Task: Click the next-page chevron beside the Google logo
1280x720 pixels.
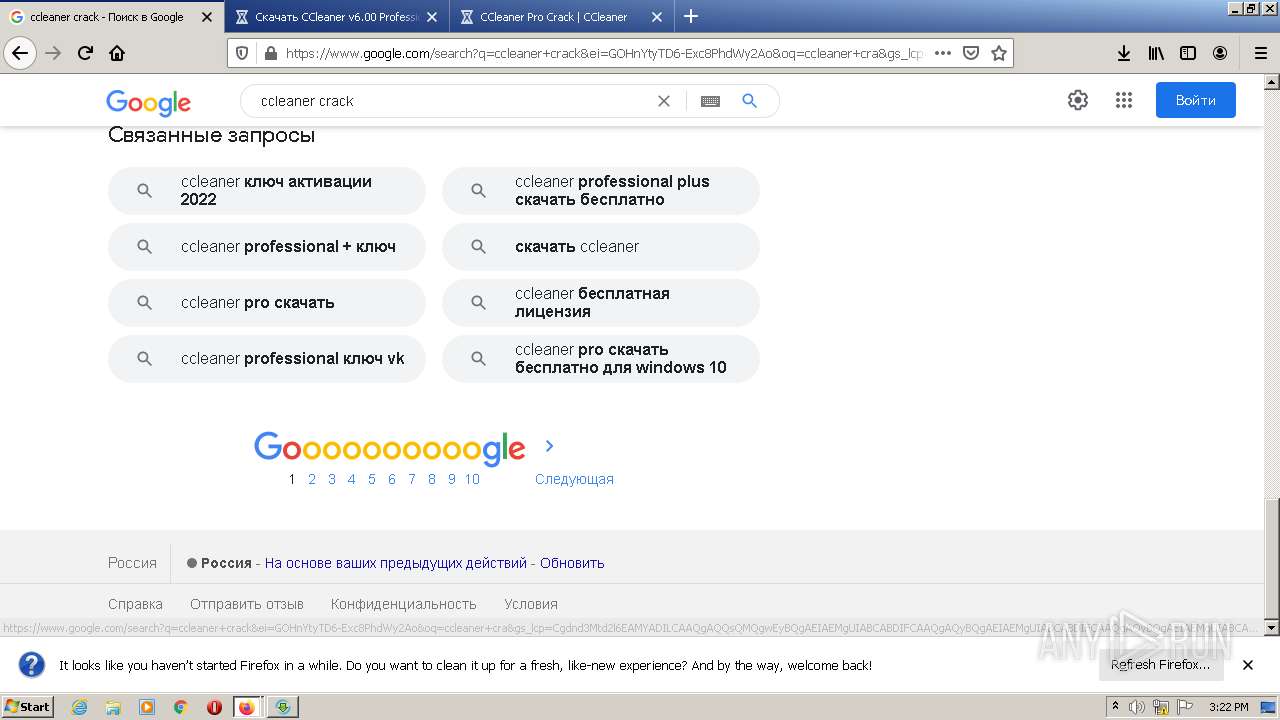Action: tap(549, 446)
